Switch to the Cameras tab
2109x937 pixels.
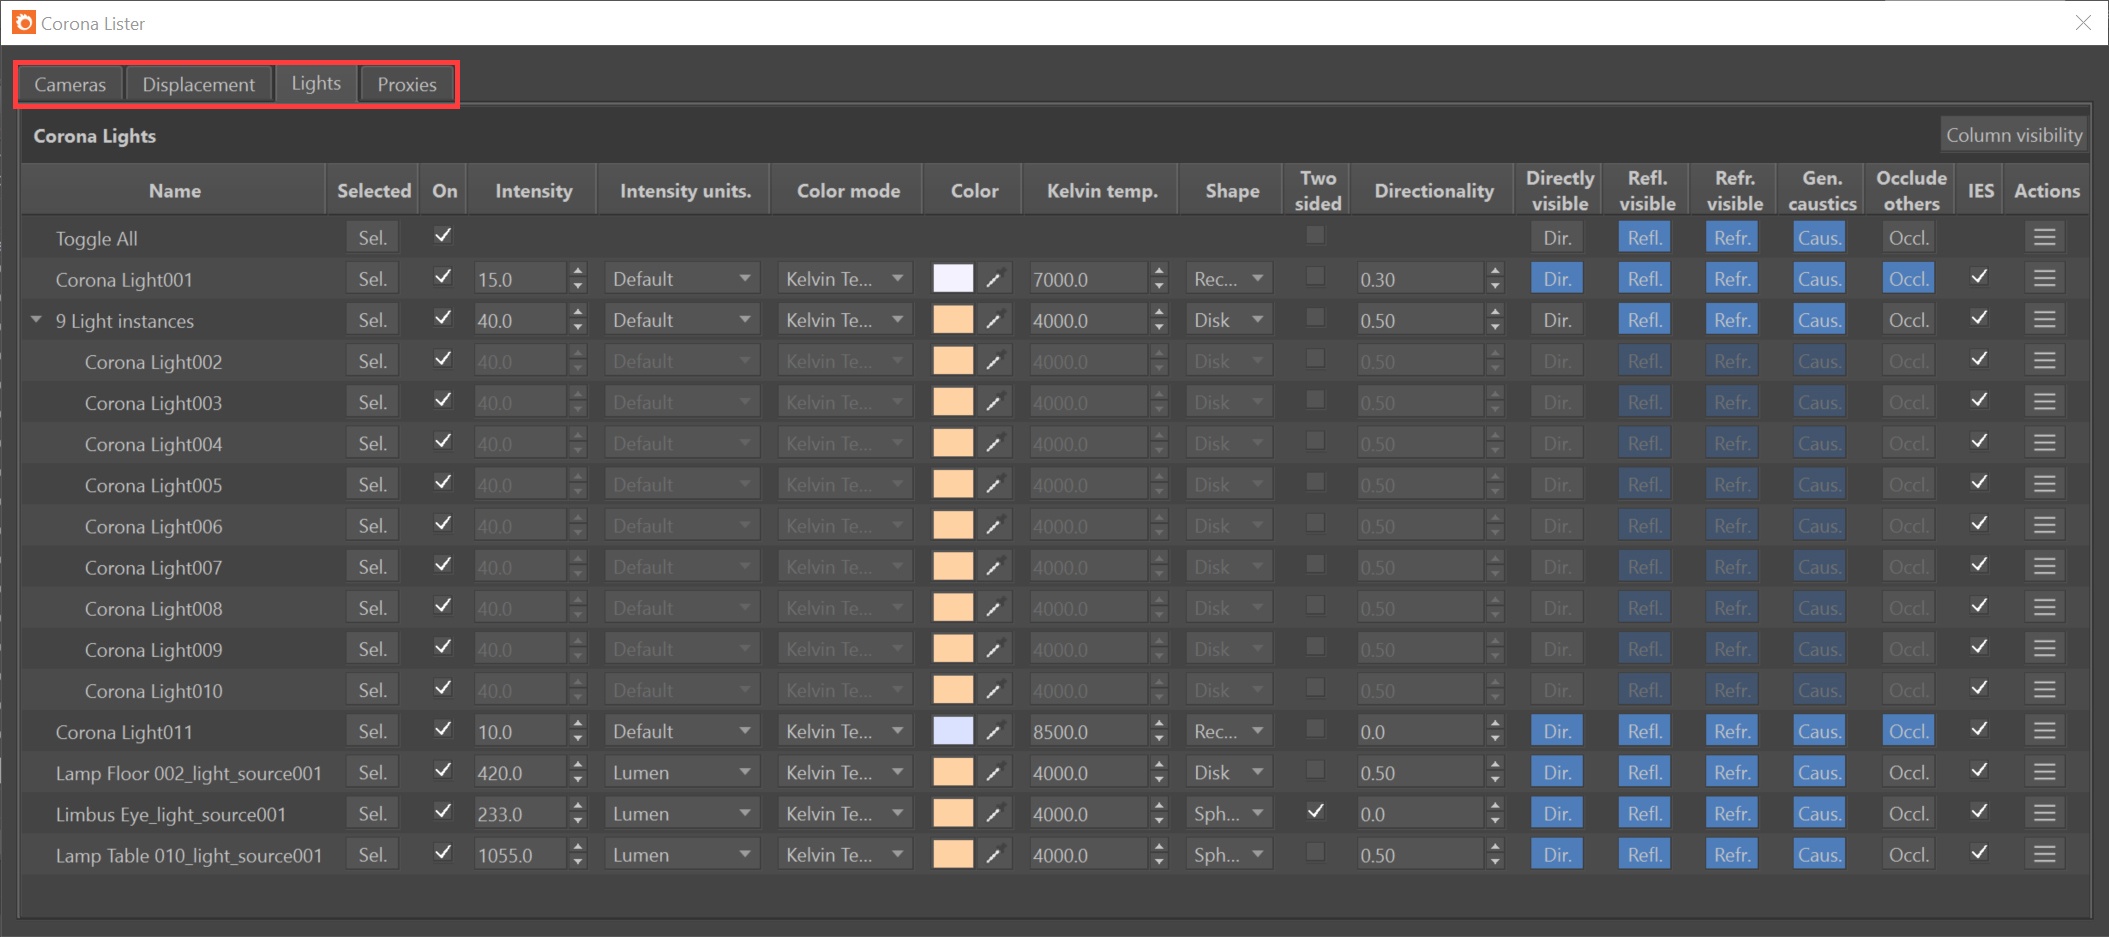pyautogui.click(x=70, y=84)
